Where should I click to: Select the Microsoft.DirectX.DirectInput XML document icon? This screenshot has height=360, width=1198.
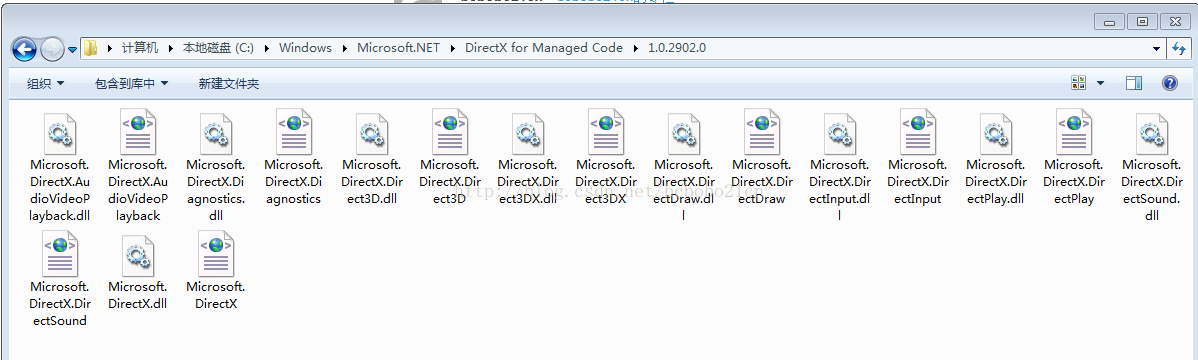coord(917,132)
